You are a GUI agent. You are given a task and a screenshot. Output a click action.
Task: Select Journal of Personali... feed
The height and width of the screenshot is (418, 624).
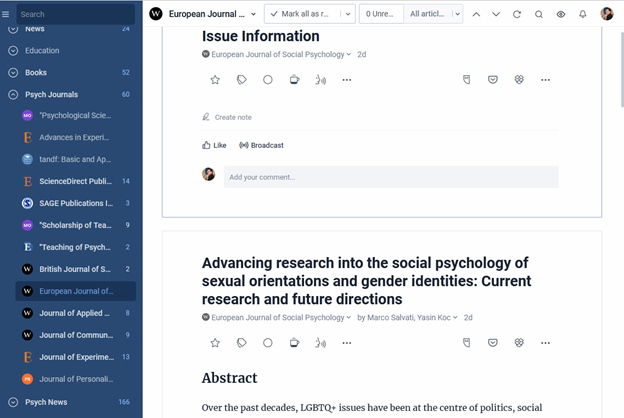point(75,379)
